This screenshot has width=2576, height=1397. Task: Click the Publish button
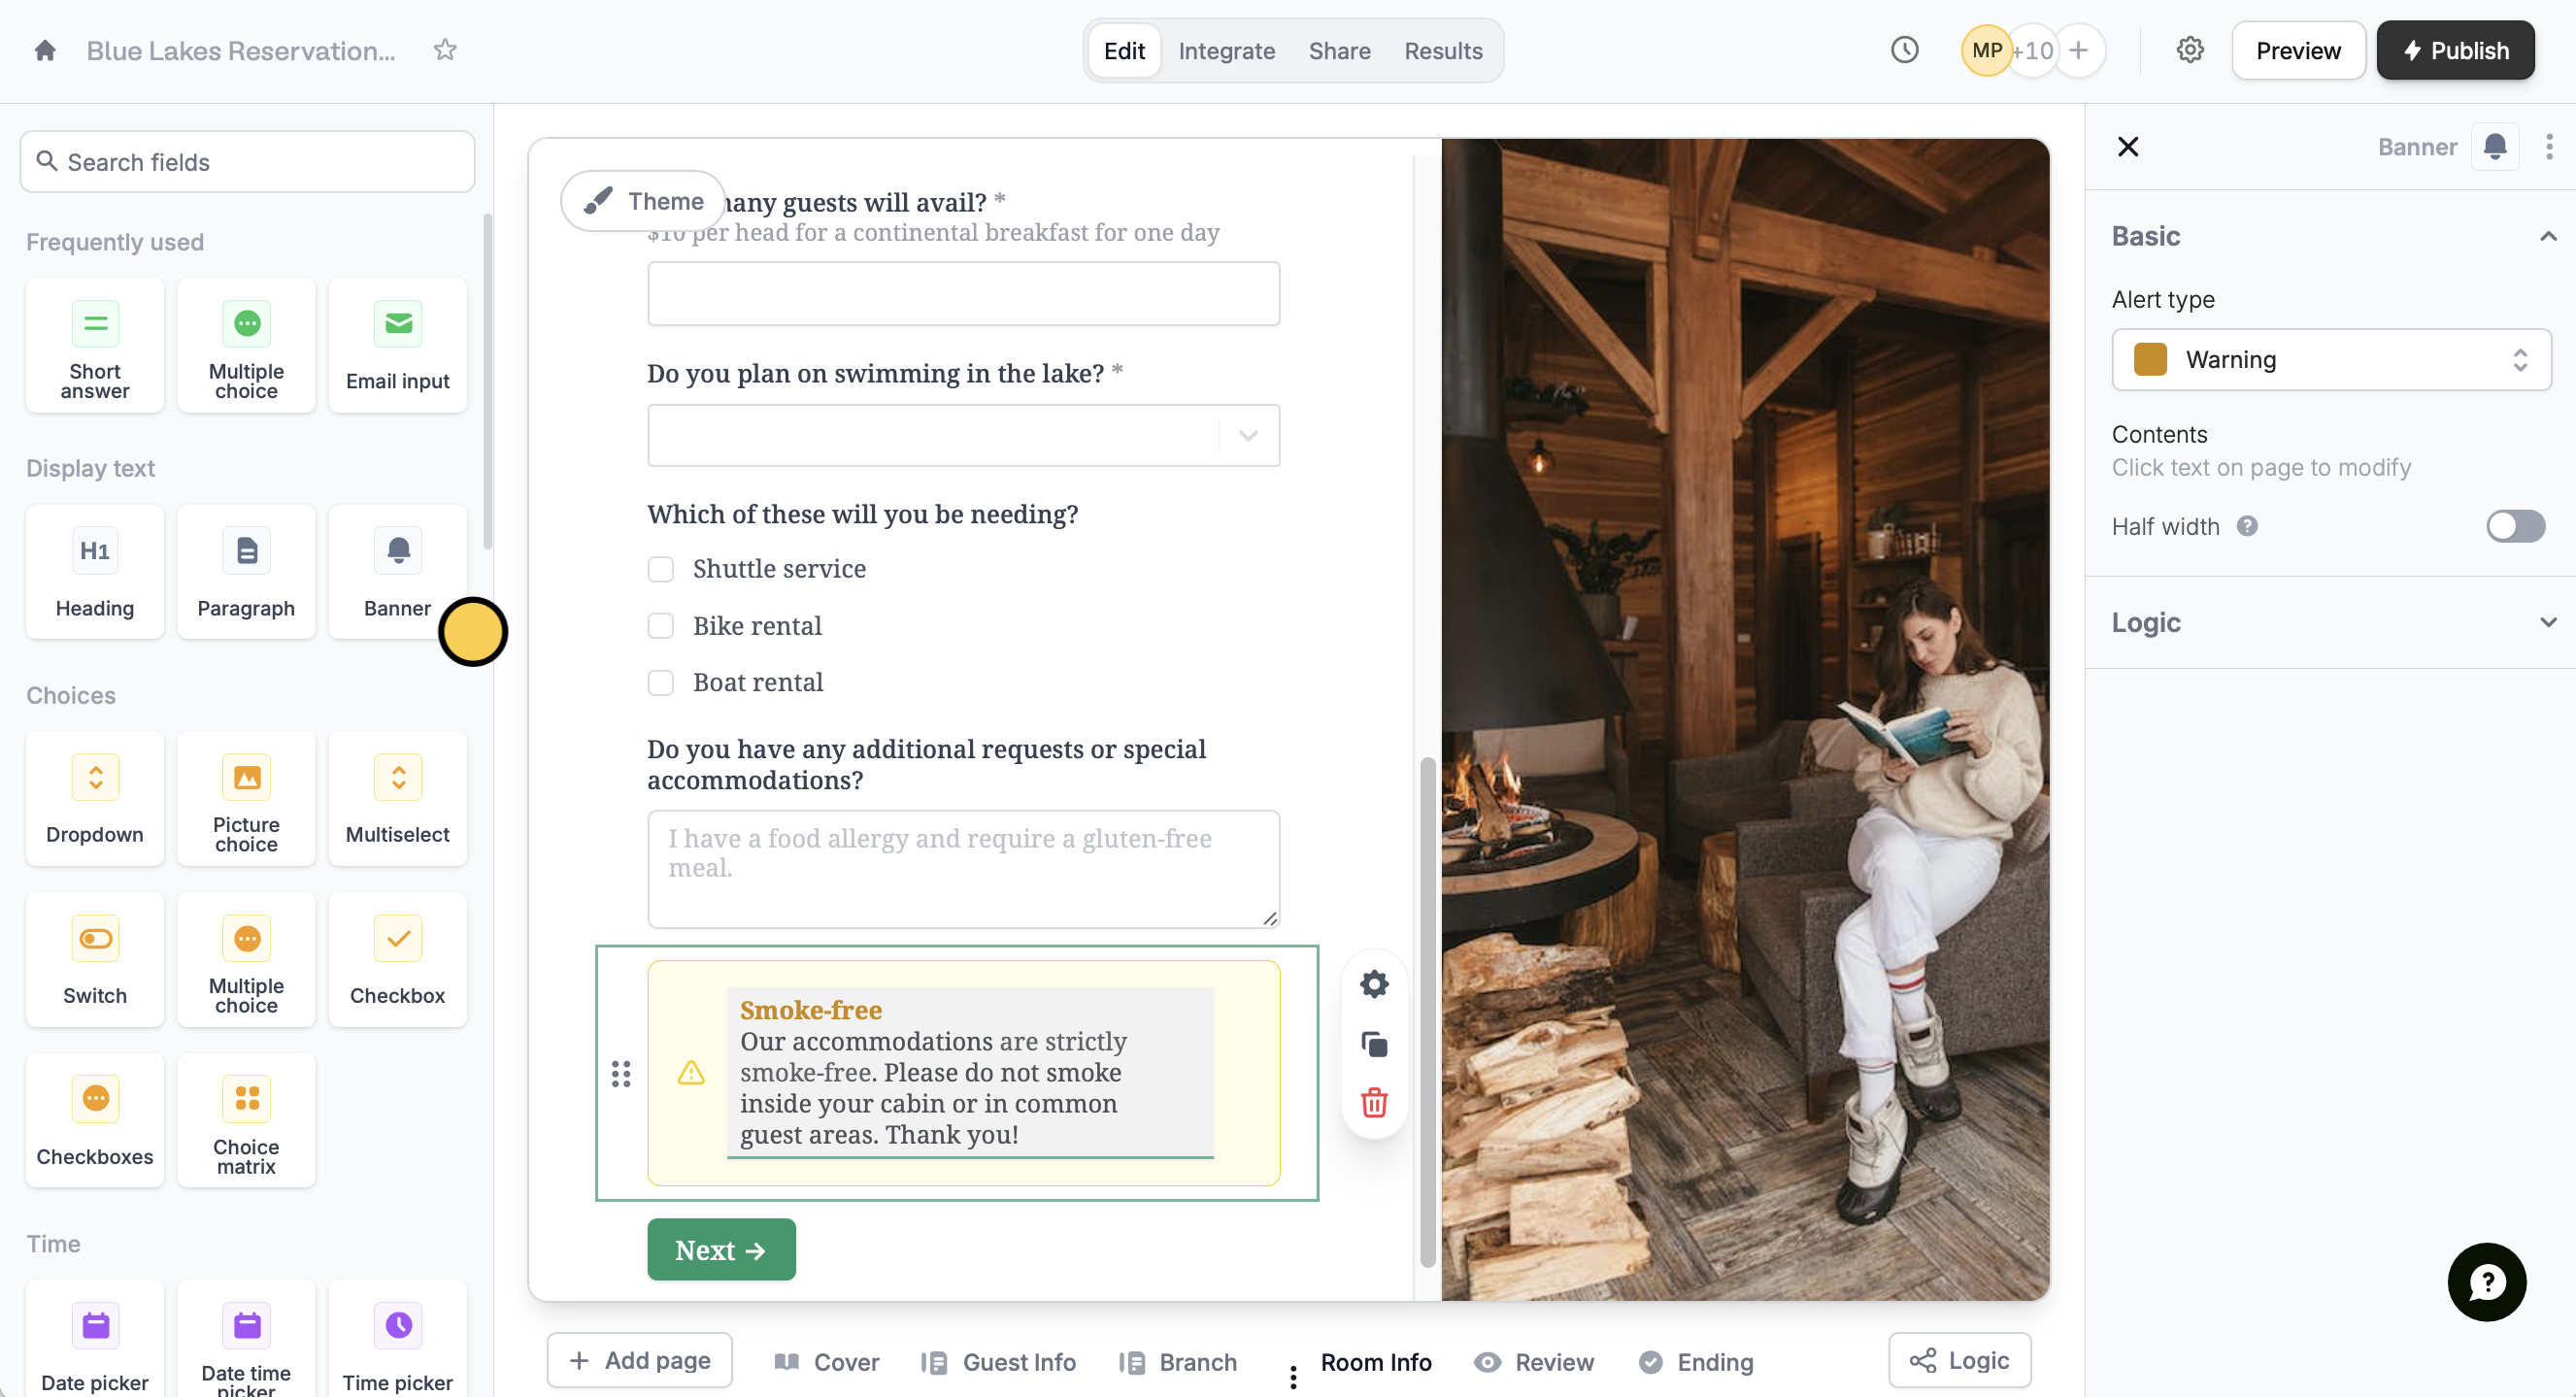tap(2455, 51)
